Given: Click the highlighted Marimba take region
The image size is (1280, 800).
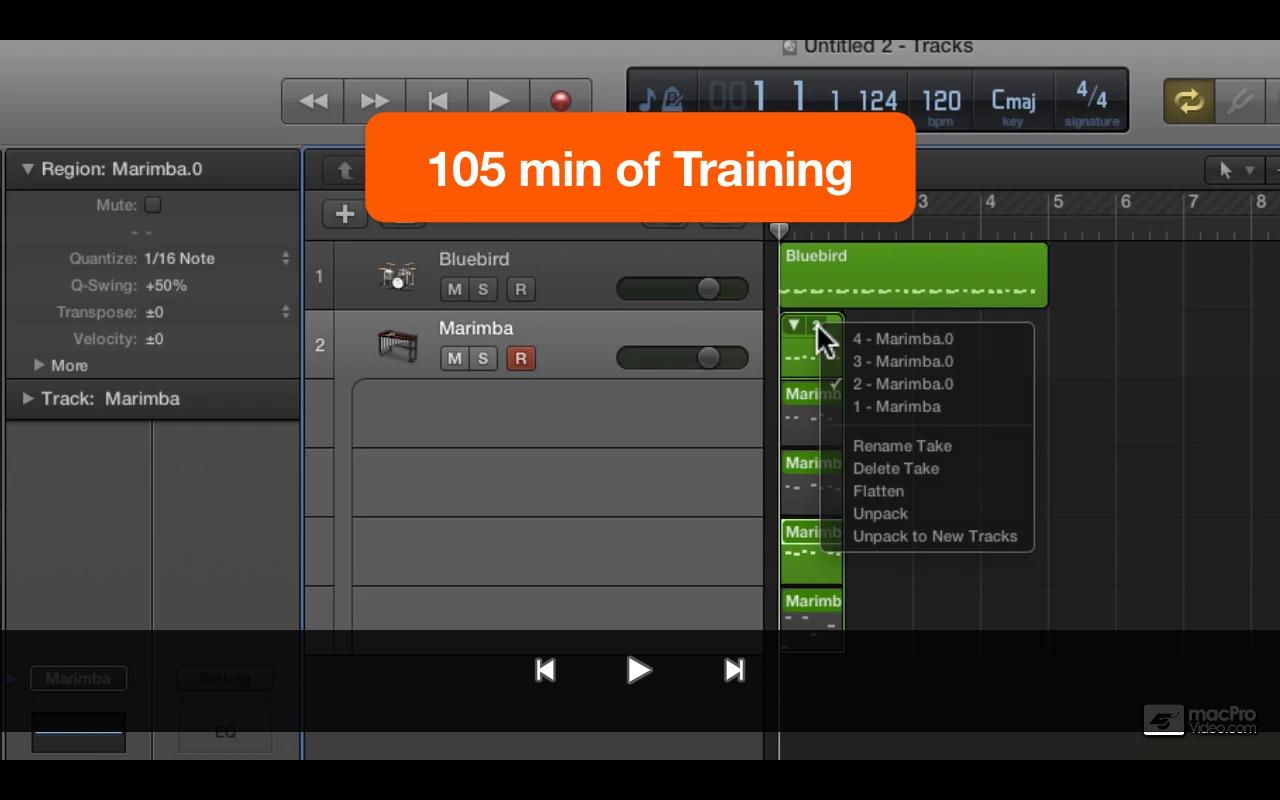Looking at the screenshot, I should [811, 551].
